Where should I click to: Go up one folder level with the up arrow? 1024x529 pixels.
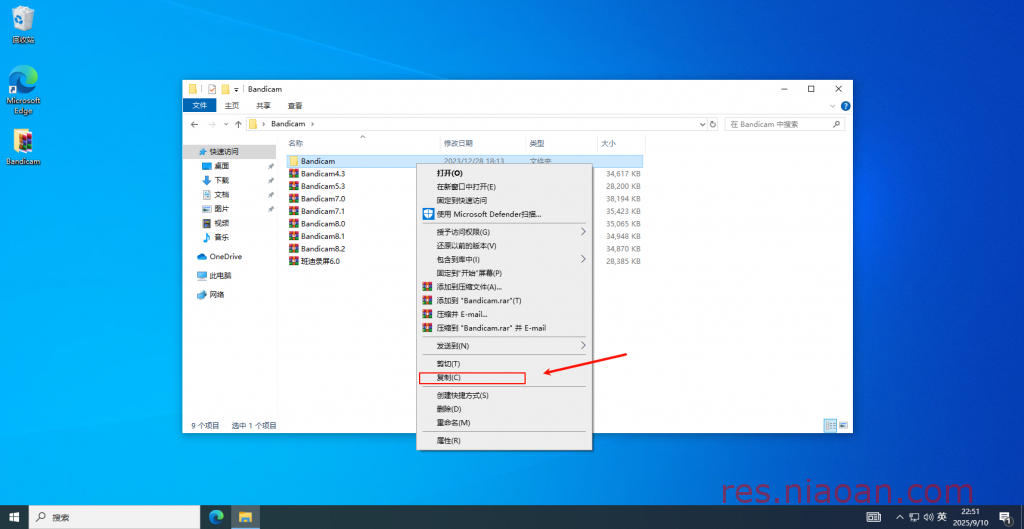[238, 124]
